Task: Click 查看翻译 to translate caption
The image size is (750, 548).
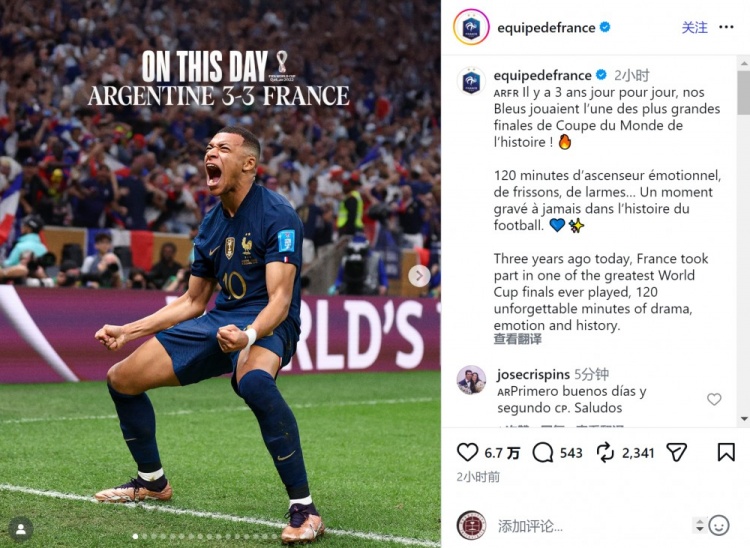Action: [x=518, y=340]
